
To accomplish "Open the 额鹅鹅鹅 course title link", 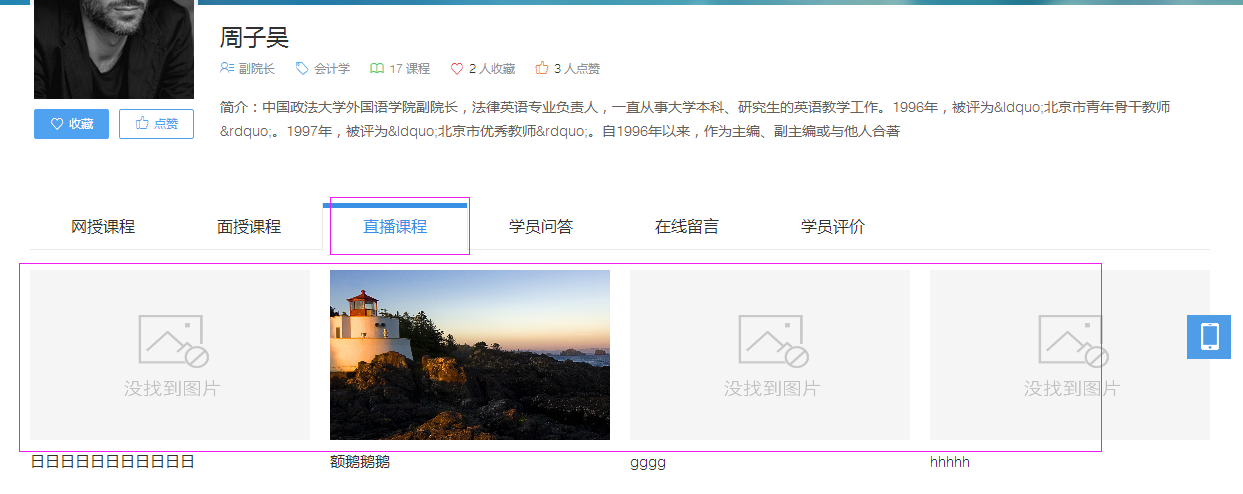I will (x=360, y=462).
